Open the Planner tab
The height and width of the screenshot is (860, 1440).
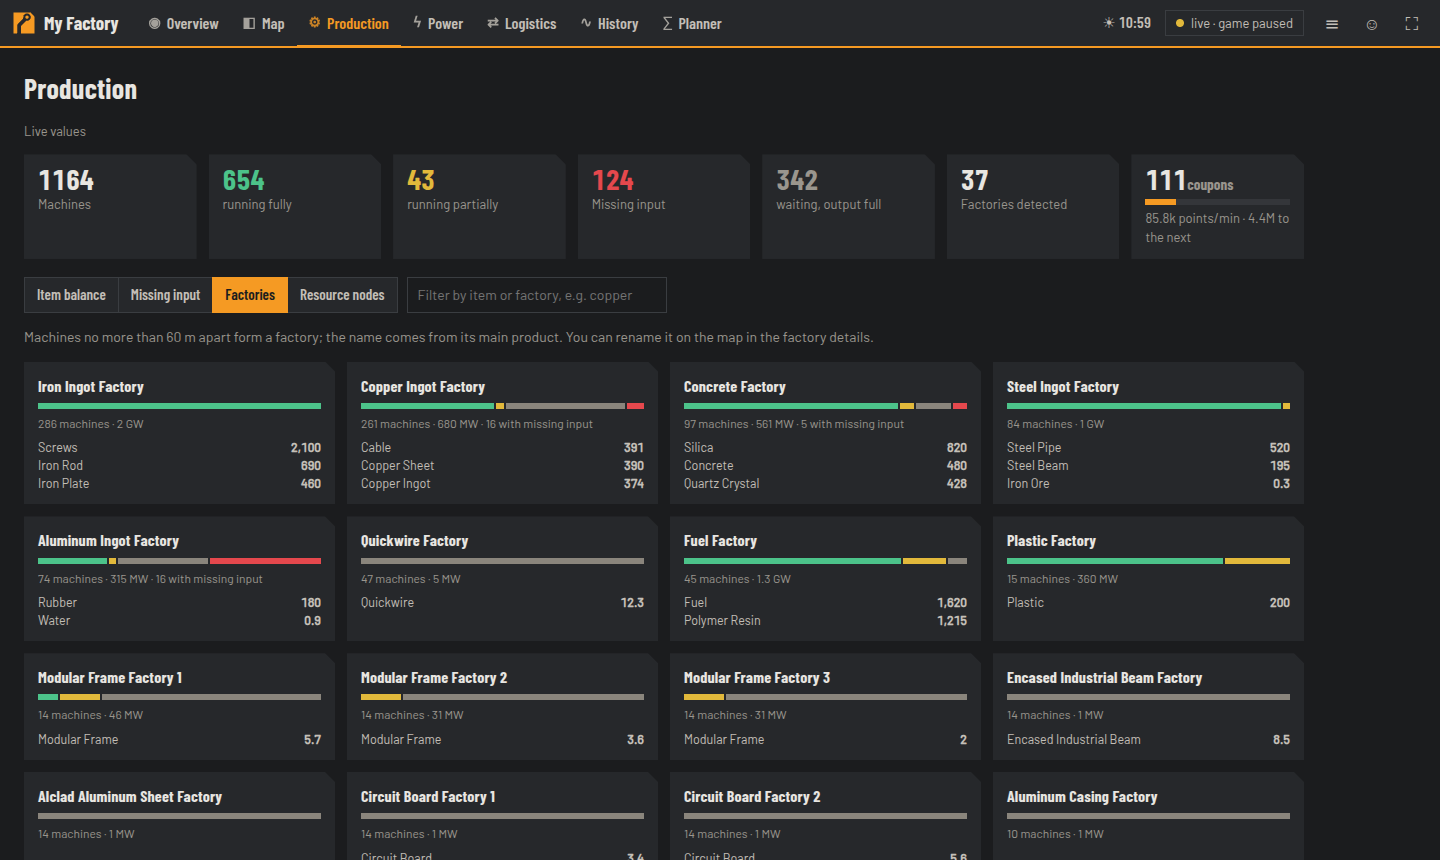click(x=692, y=24)
